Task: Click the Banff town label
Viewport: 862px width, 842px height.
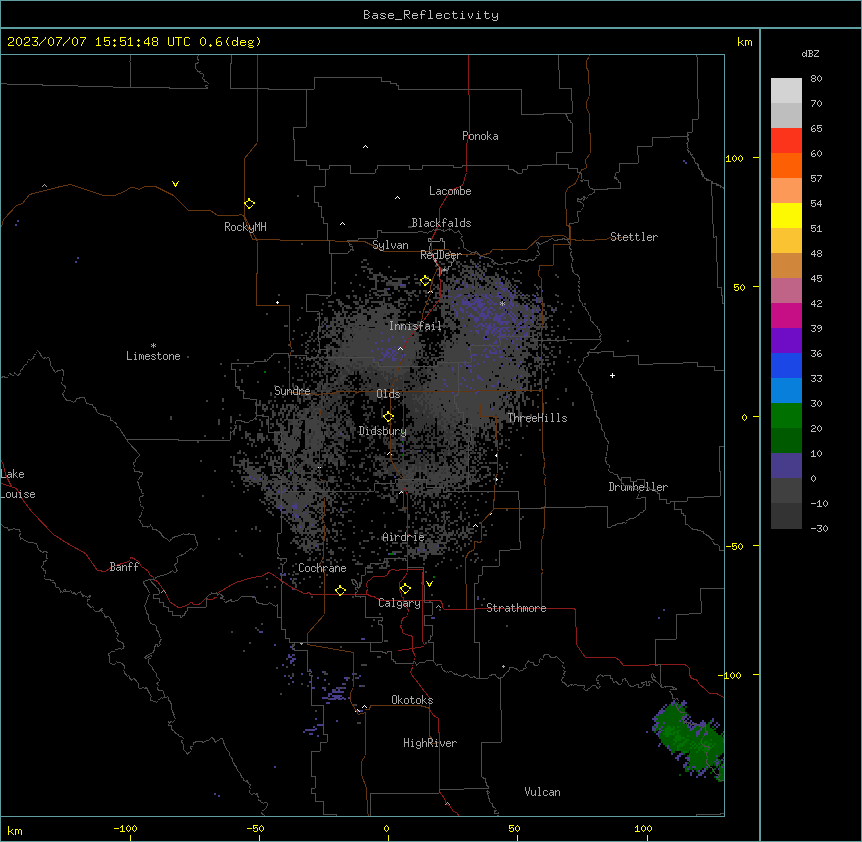Action: (x=124, y=567)
